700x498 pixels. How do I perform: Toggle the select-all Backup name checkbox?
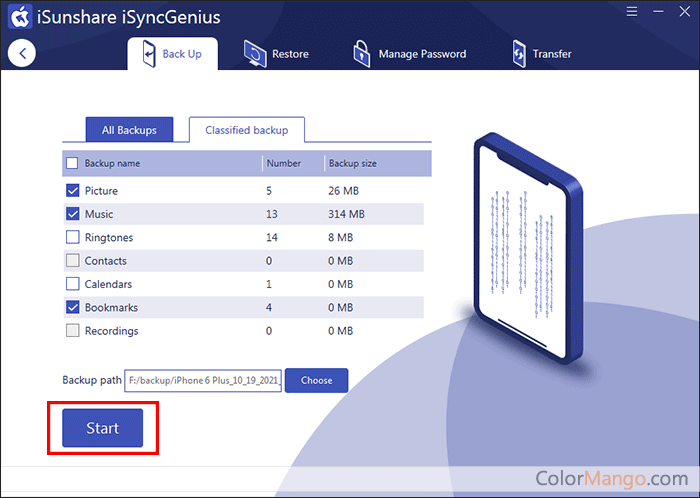pos(72,163)
